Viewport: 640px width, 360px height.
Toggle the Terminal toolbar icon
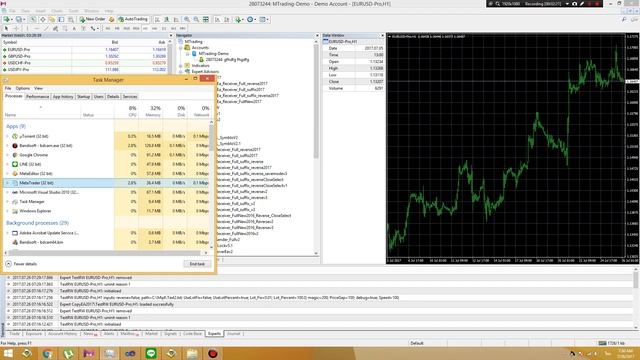pos(61,19)
